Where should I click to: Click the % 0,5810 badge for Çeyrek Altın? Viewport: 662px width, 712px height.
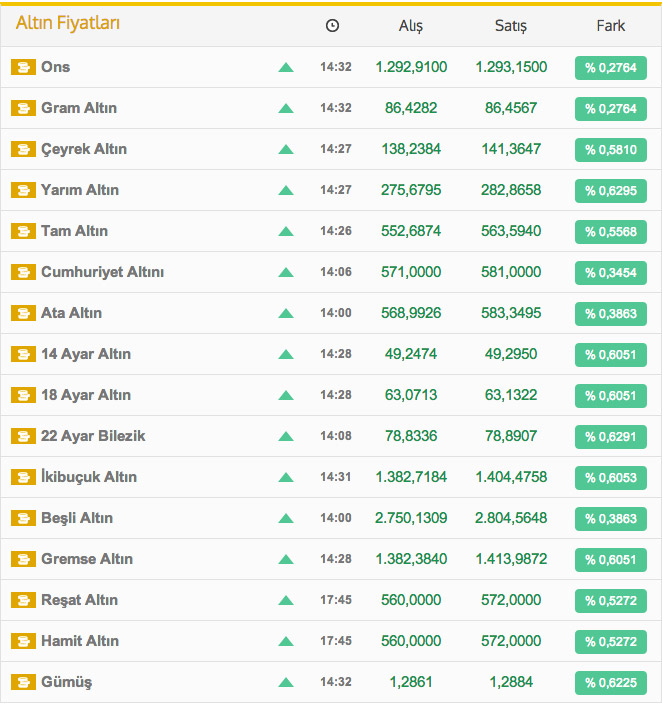[x=611, y=150]
